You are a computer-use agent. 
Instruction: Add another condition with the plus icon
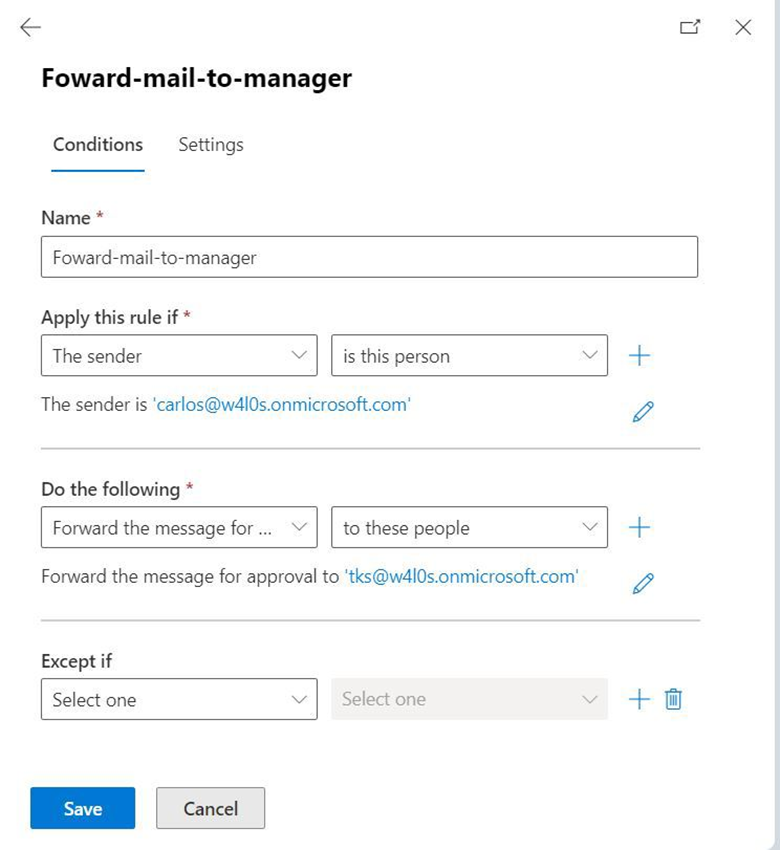coord(639,356)
